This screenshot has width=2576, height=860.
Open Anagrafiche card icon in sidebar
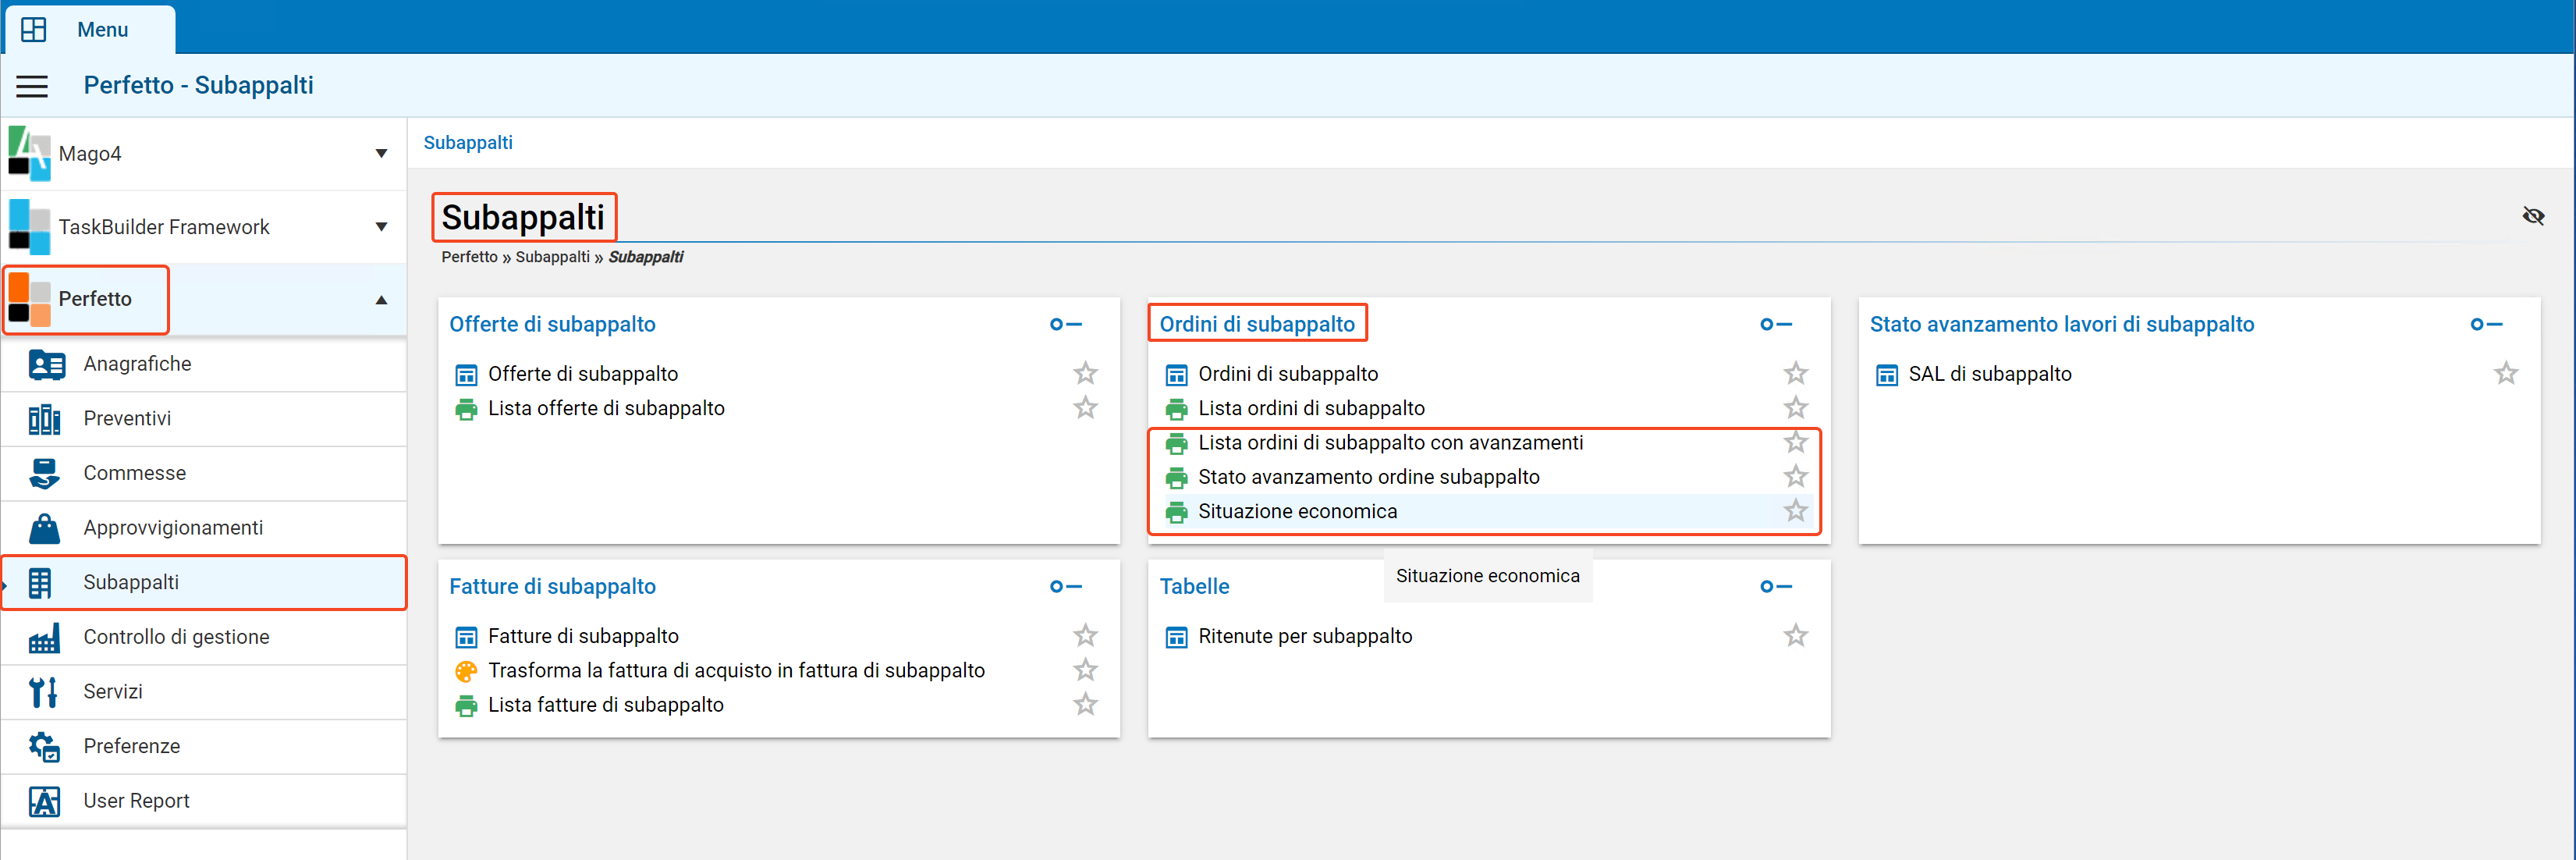click(46, 364)
